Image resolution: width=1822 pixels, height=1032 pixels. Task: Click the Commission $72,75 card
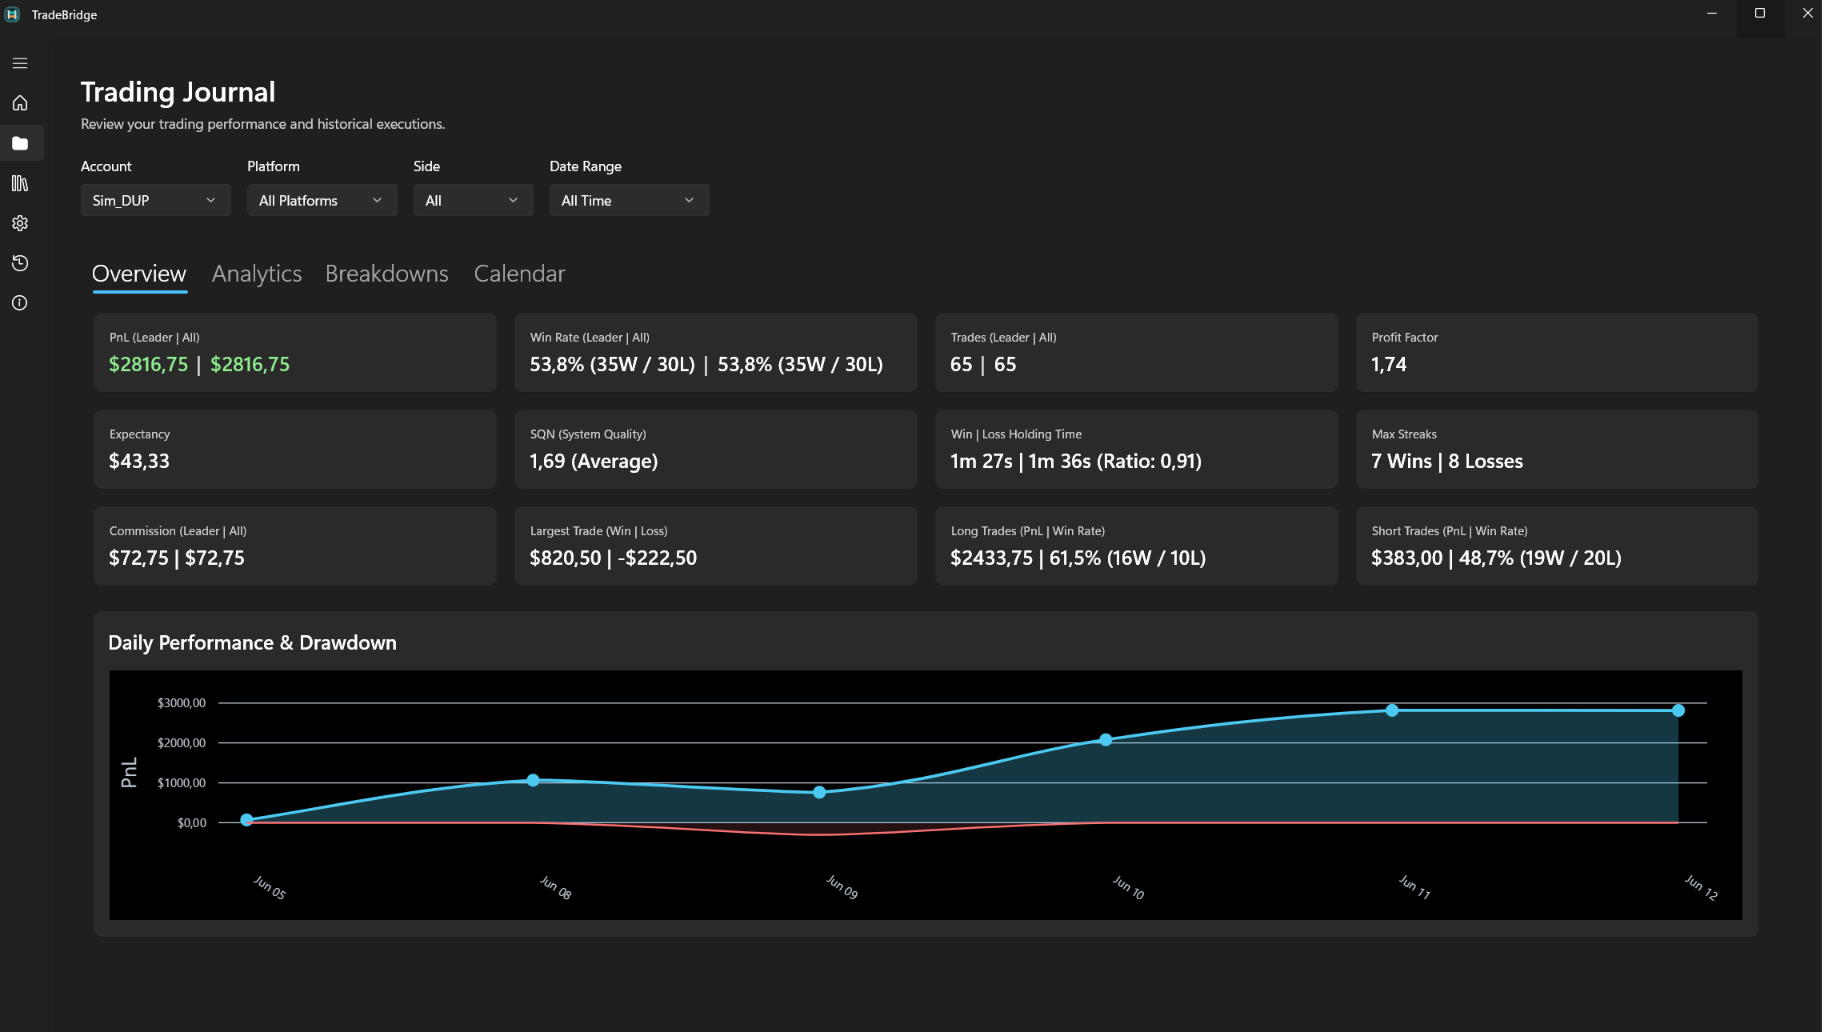tap(295, 546)
